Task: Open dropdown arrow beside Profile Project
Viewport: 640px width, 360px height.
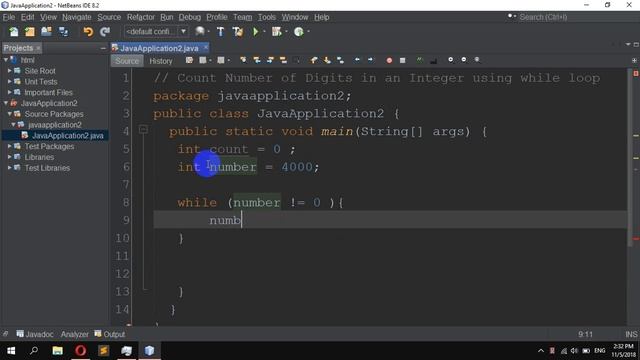Action: (x=308, y=32)
